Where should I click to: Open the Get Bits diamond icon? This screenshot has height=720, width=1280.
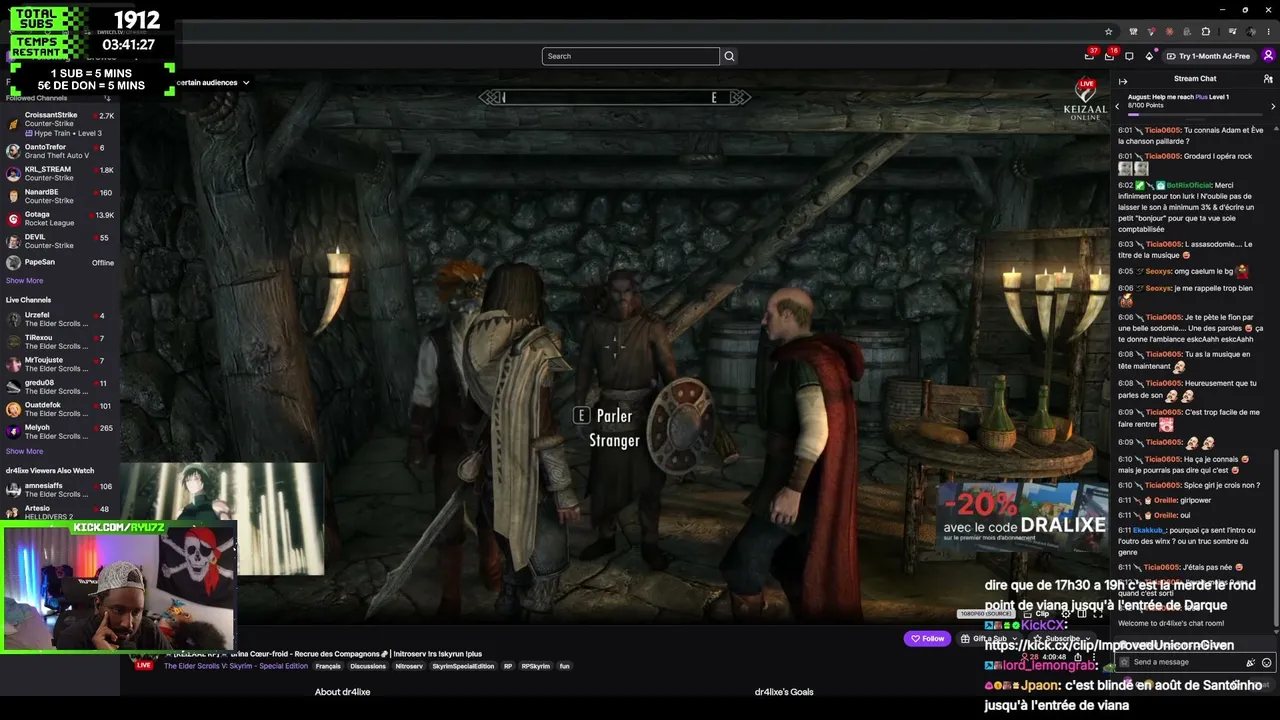click(x=1149, y=56)
